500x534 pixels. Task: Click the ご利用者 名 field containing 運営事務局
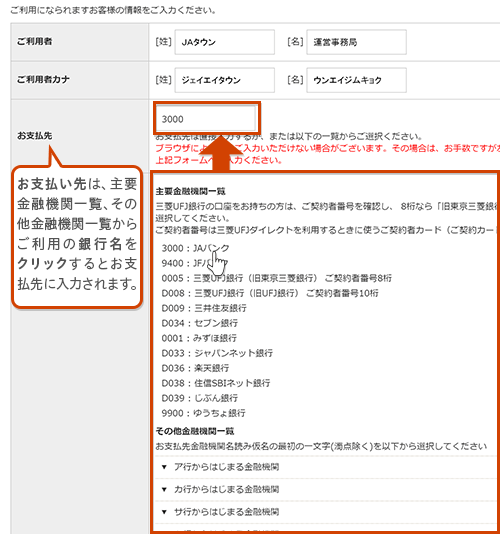point(356,42)
